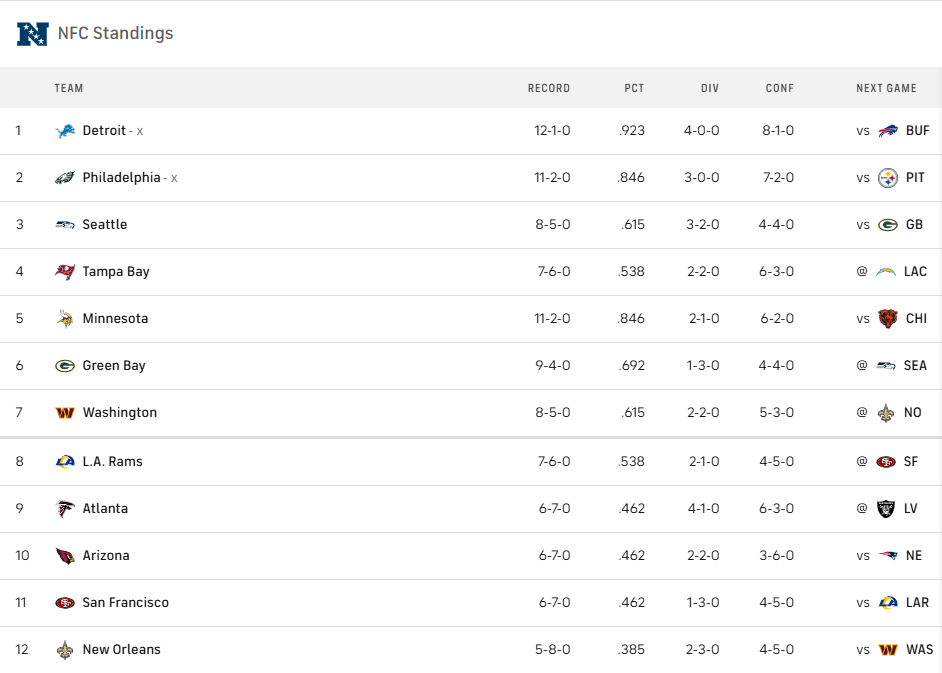Click the Buffalo Bills next-game logo
942x673 pixels.
coord(887,131)
